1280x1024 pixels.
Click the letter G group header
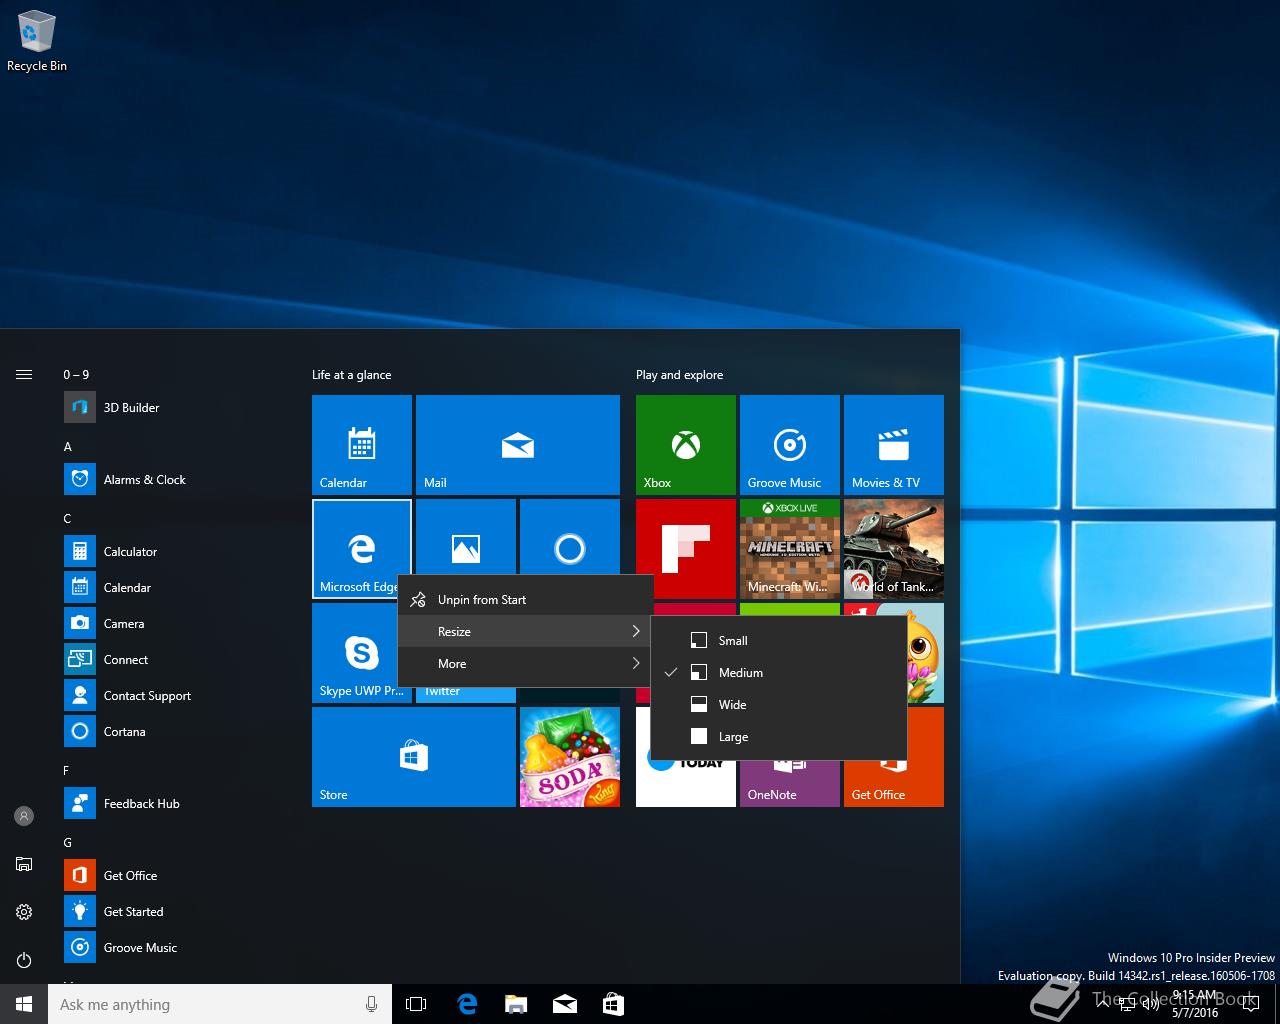point(68,843)
